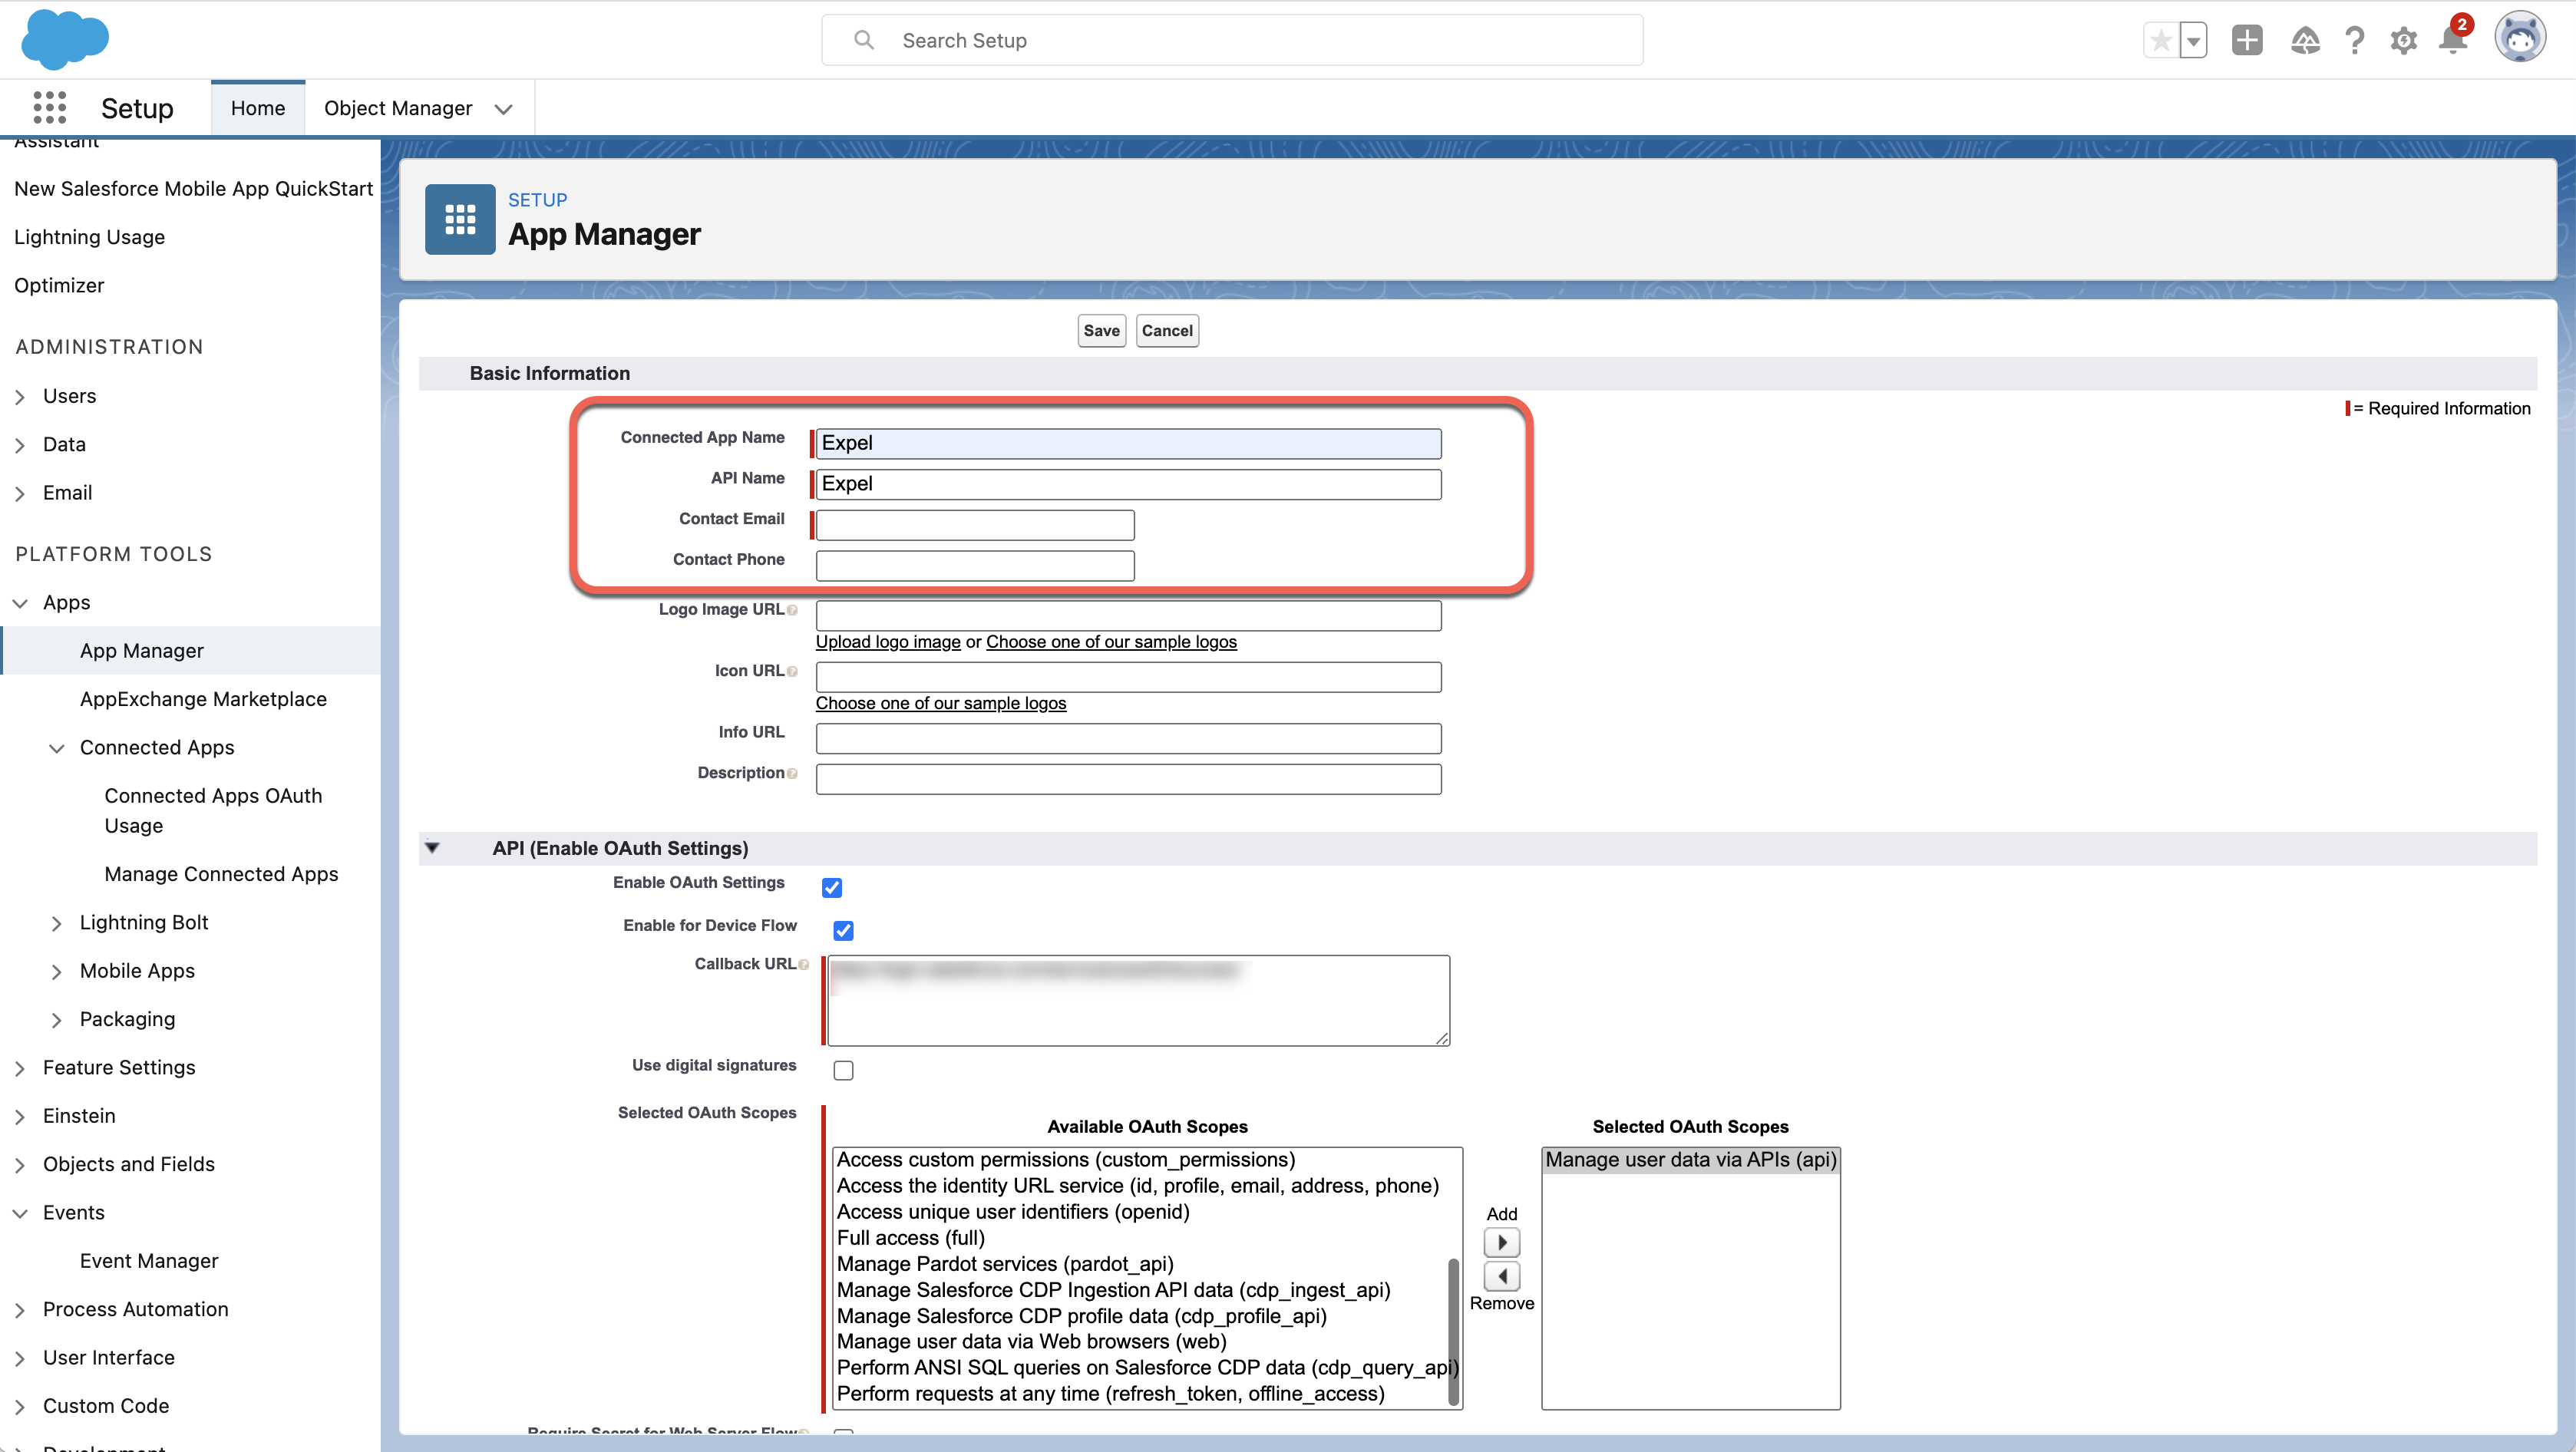
Task: Check Use digital signatures box
Action: pyautogui.click(x=843, y=1070)
